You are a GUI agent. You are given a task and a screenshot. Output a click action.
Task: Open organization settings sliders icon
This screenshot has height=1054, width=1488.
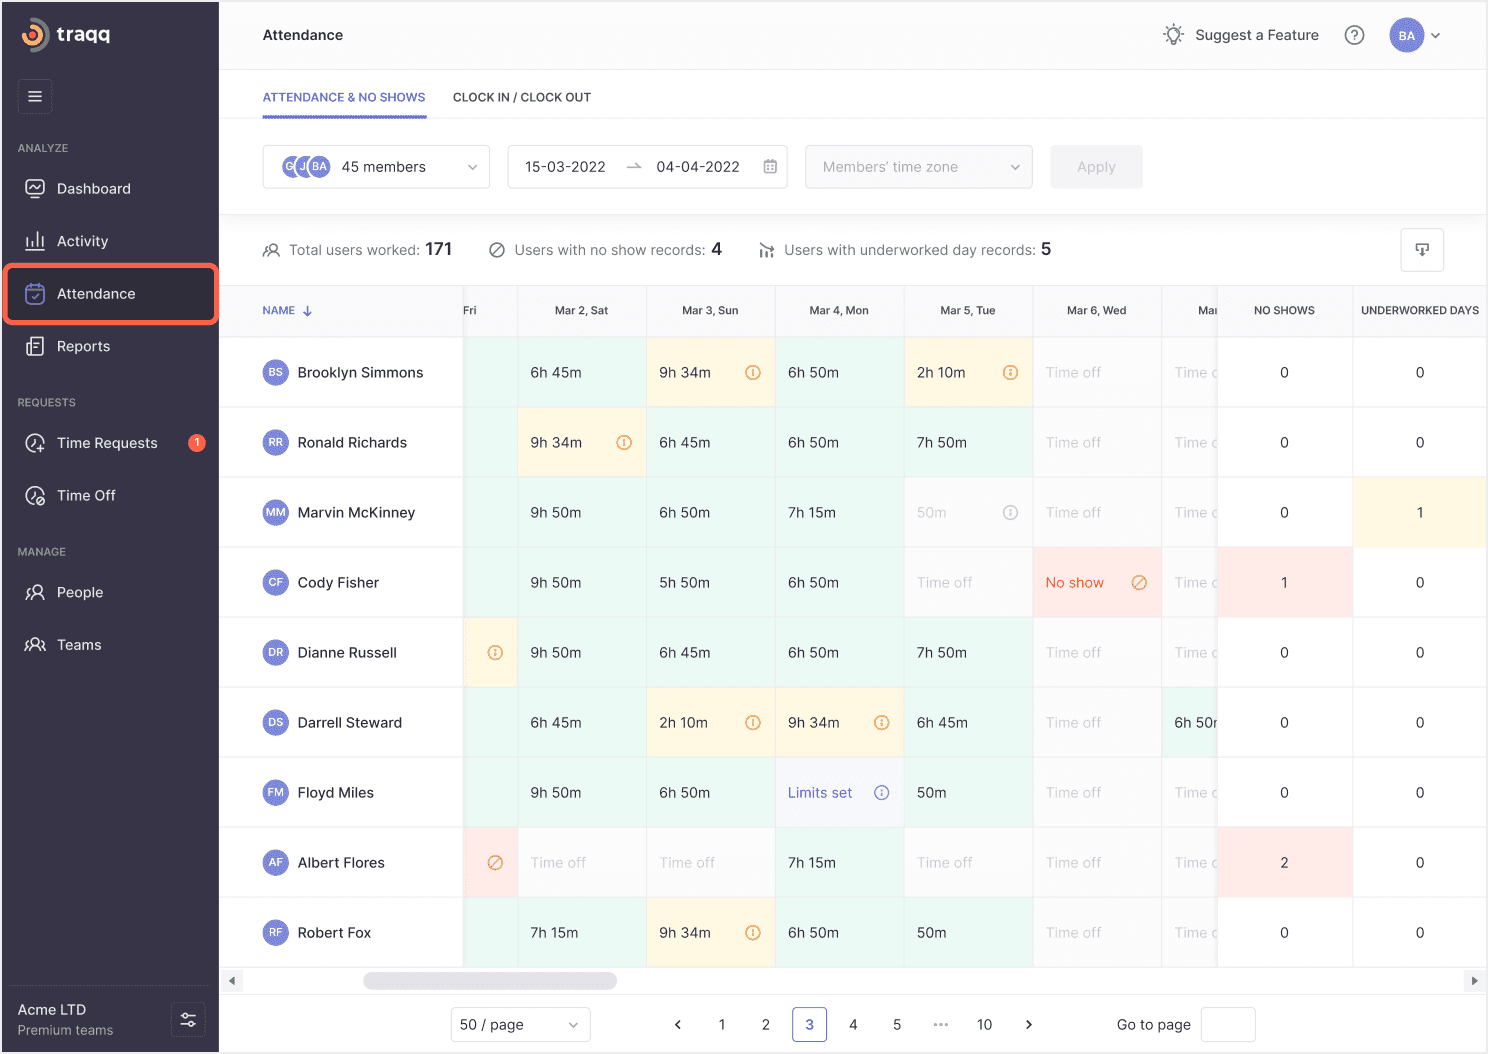[x=188, y=1020]
